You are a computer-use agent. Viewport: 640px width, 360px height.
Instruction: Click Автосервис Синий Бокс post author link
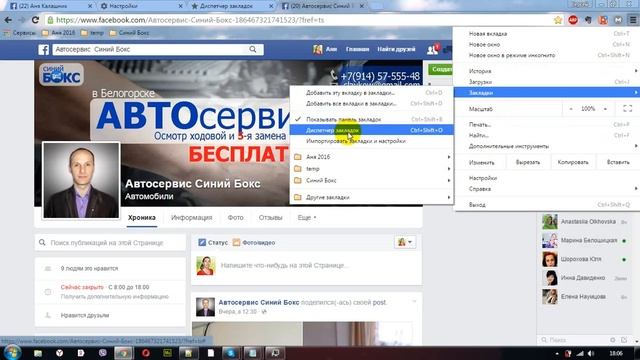click(x=259, y=302)
